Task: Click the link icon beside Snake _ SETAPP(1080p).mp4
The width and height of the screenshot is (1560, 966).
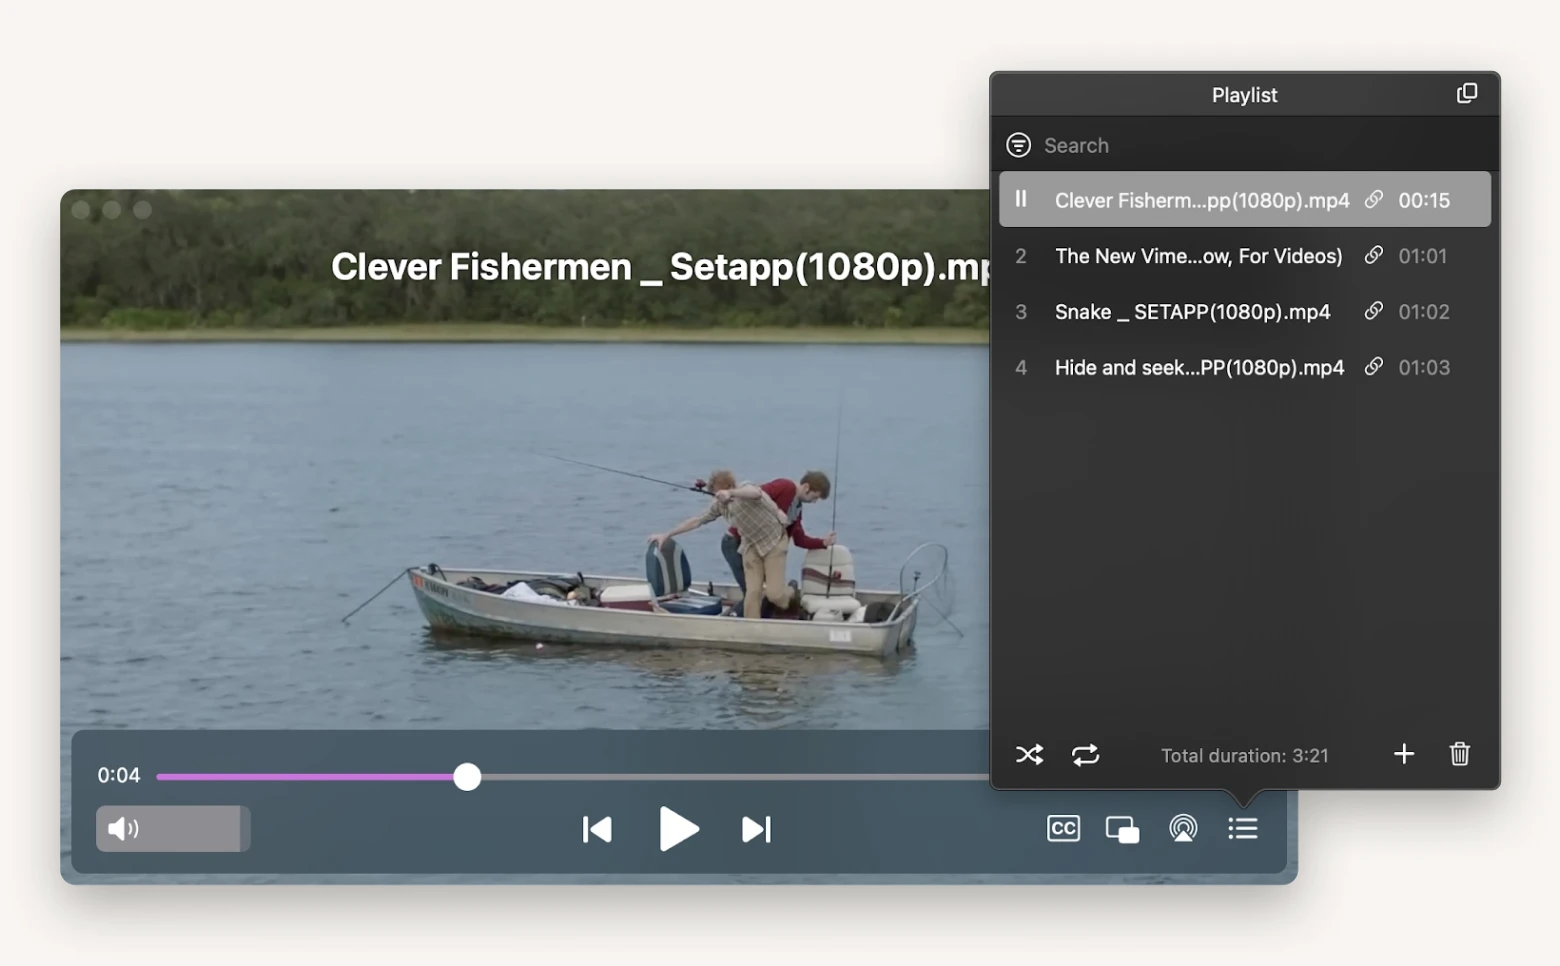Action: point(1373,311)
